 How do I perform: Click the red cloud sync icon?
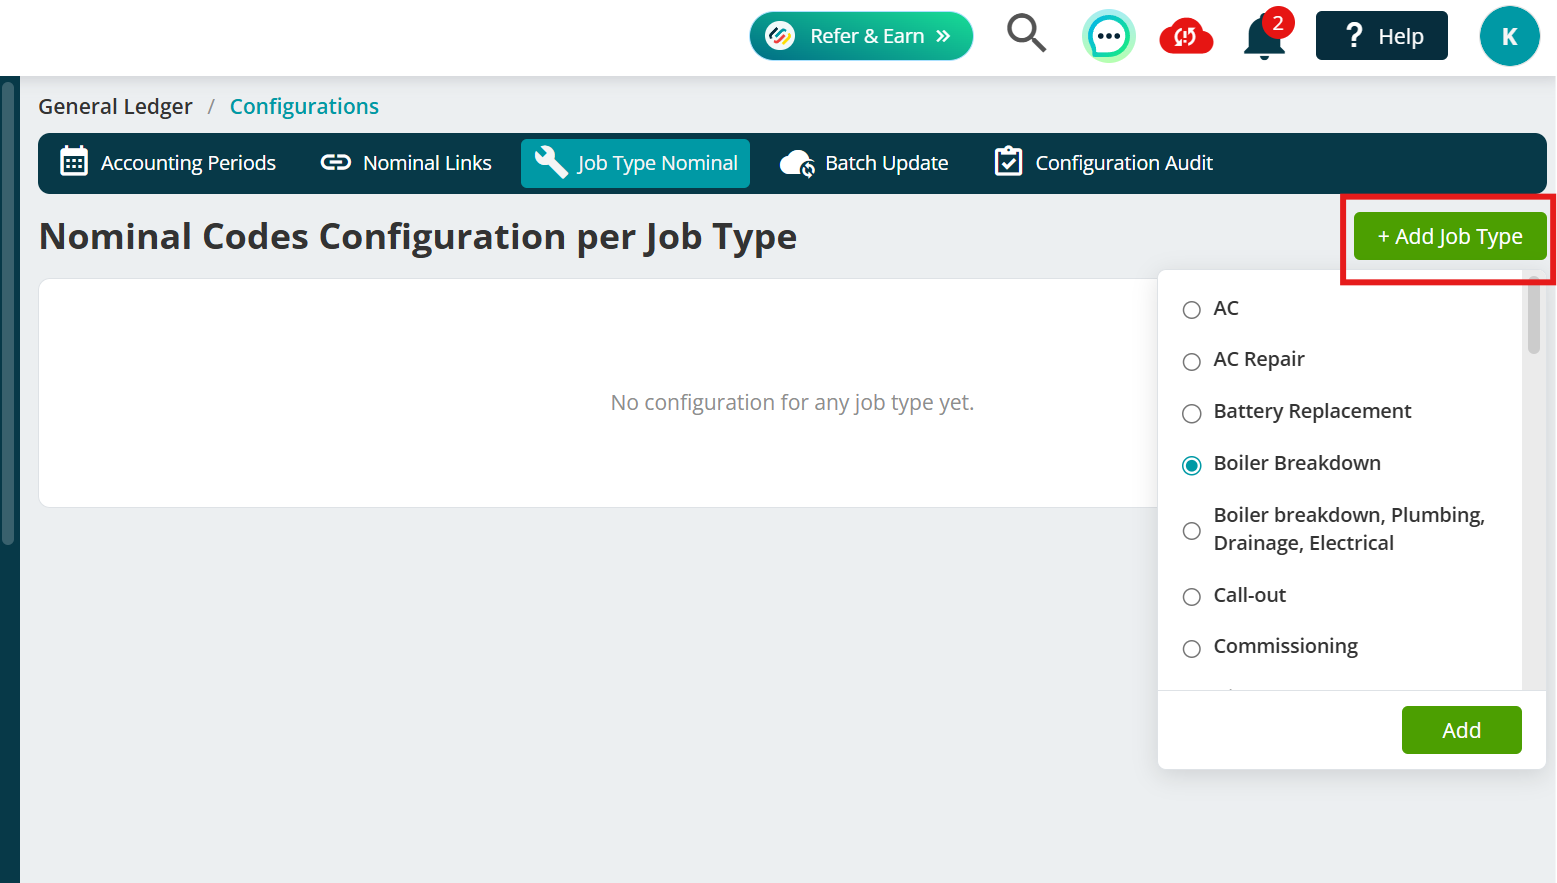click(1186, 37)
